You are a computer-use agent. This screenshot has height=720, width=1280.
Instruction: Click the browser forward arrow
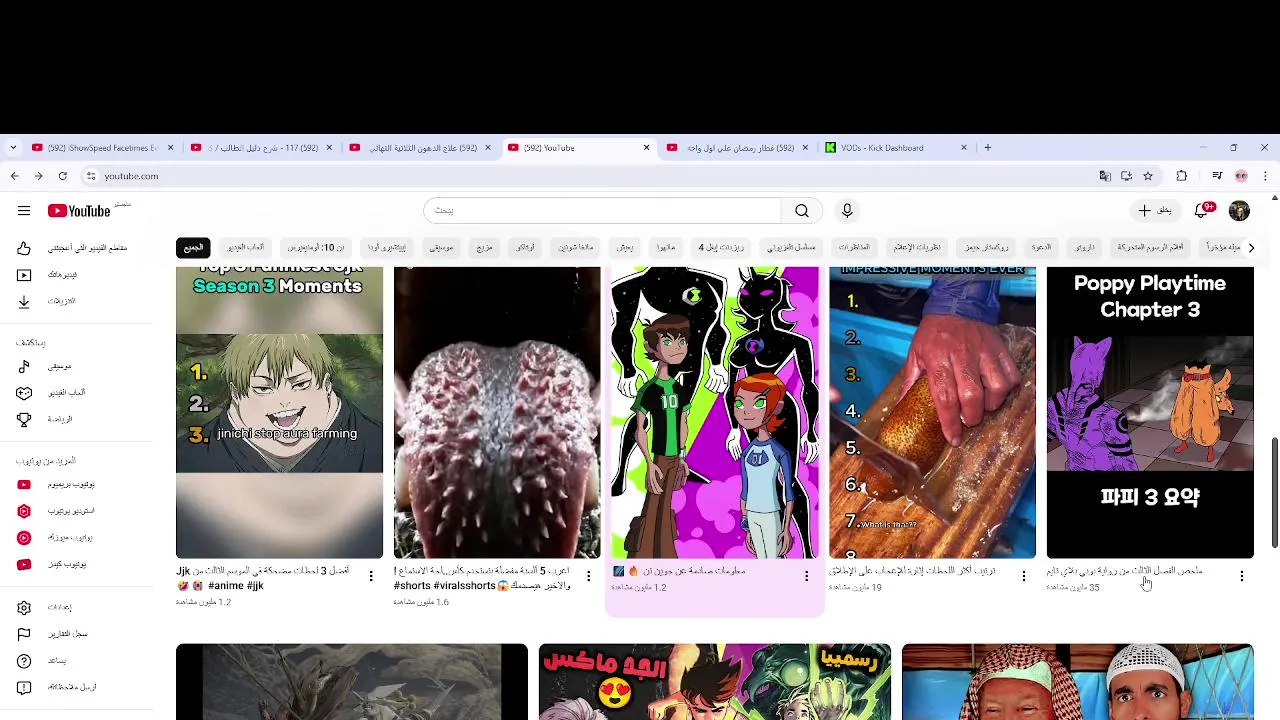click(38, 176)
